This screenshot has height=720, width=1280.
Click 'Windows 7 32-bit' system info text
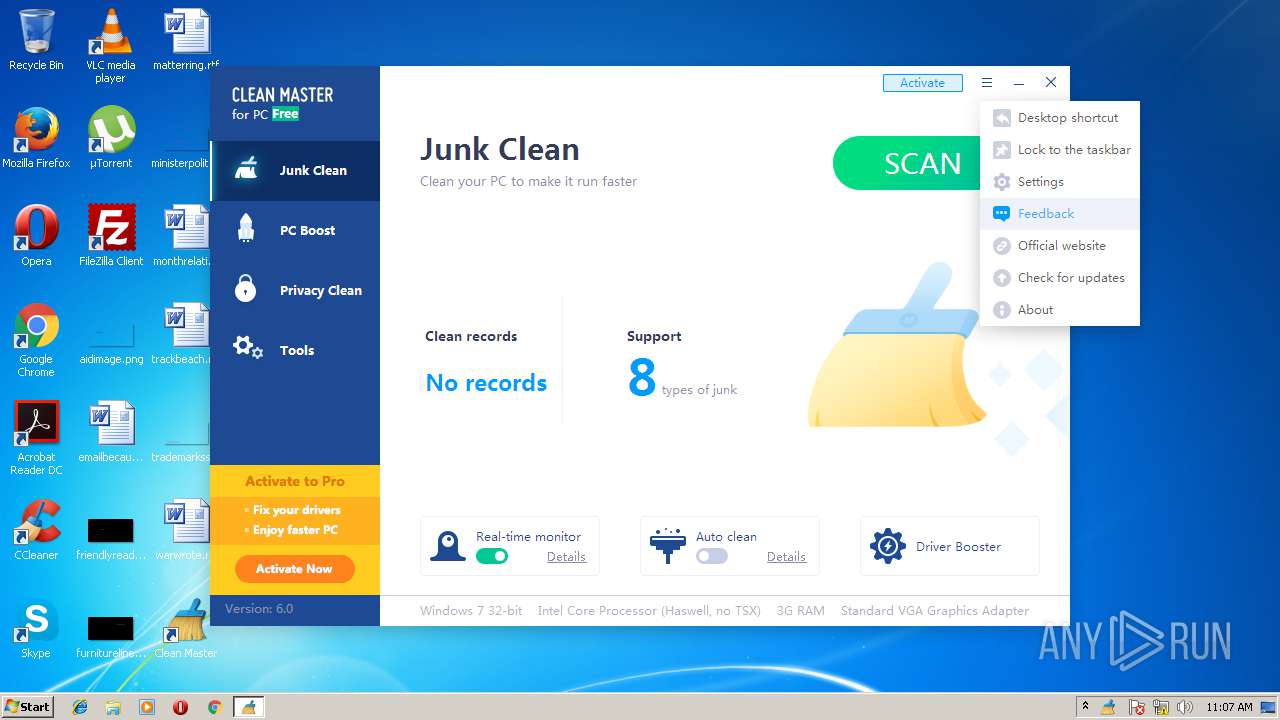point(471,611)
